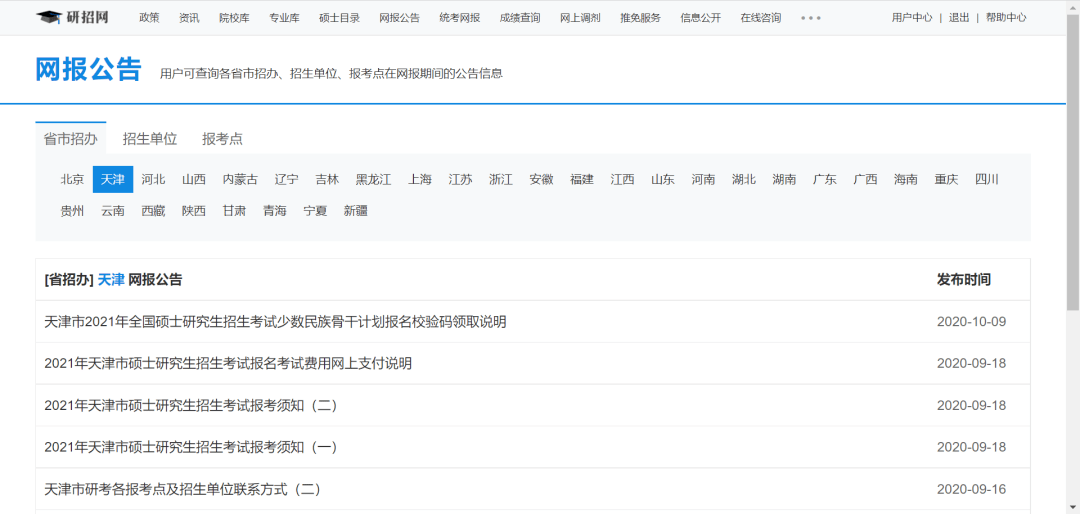
Task: Open 用户中心 link at top right
Action: (912, 18)
